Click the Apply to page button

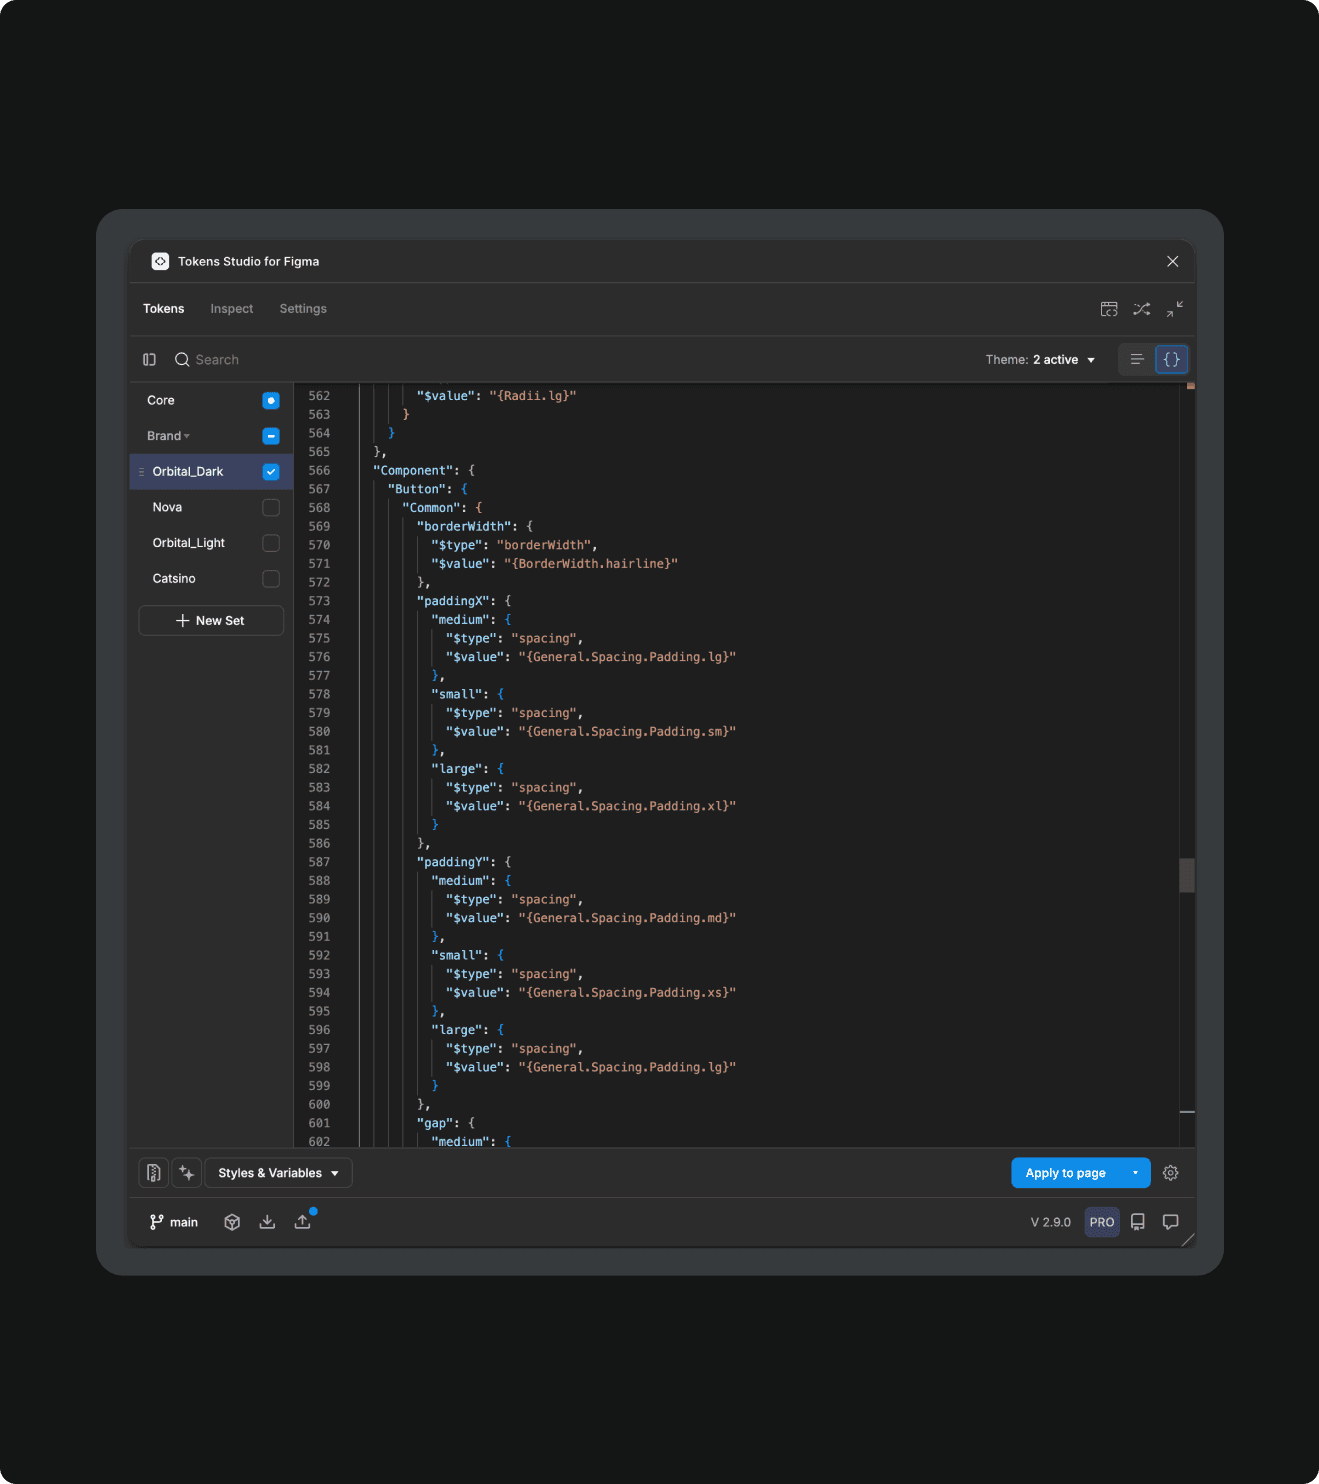click(x=1066, y=1173)
